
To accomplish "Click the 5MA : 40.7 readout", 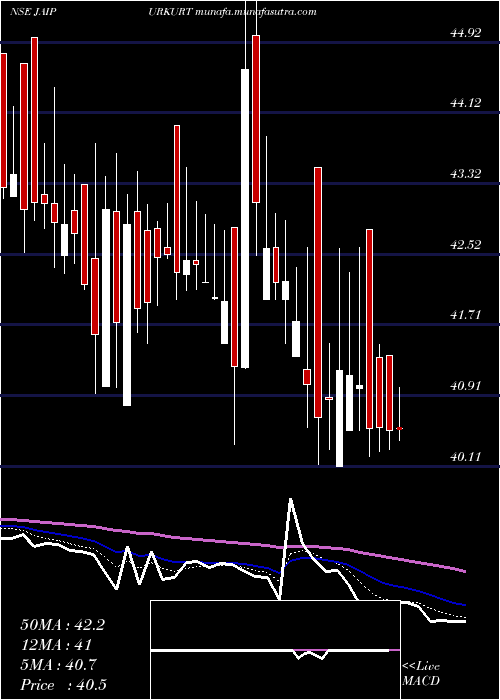I will pos(60,665).
